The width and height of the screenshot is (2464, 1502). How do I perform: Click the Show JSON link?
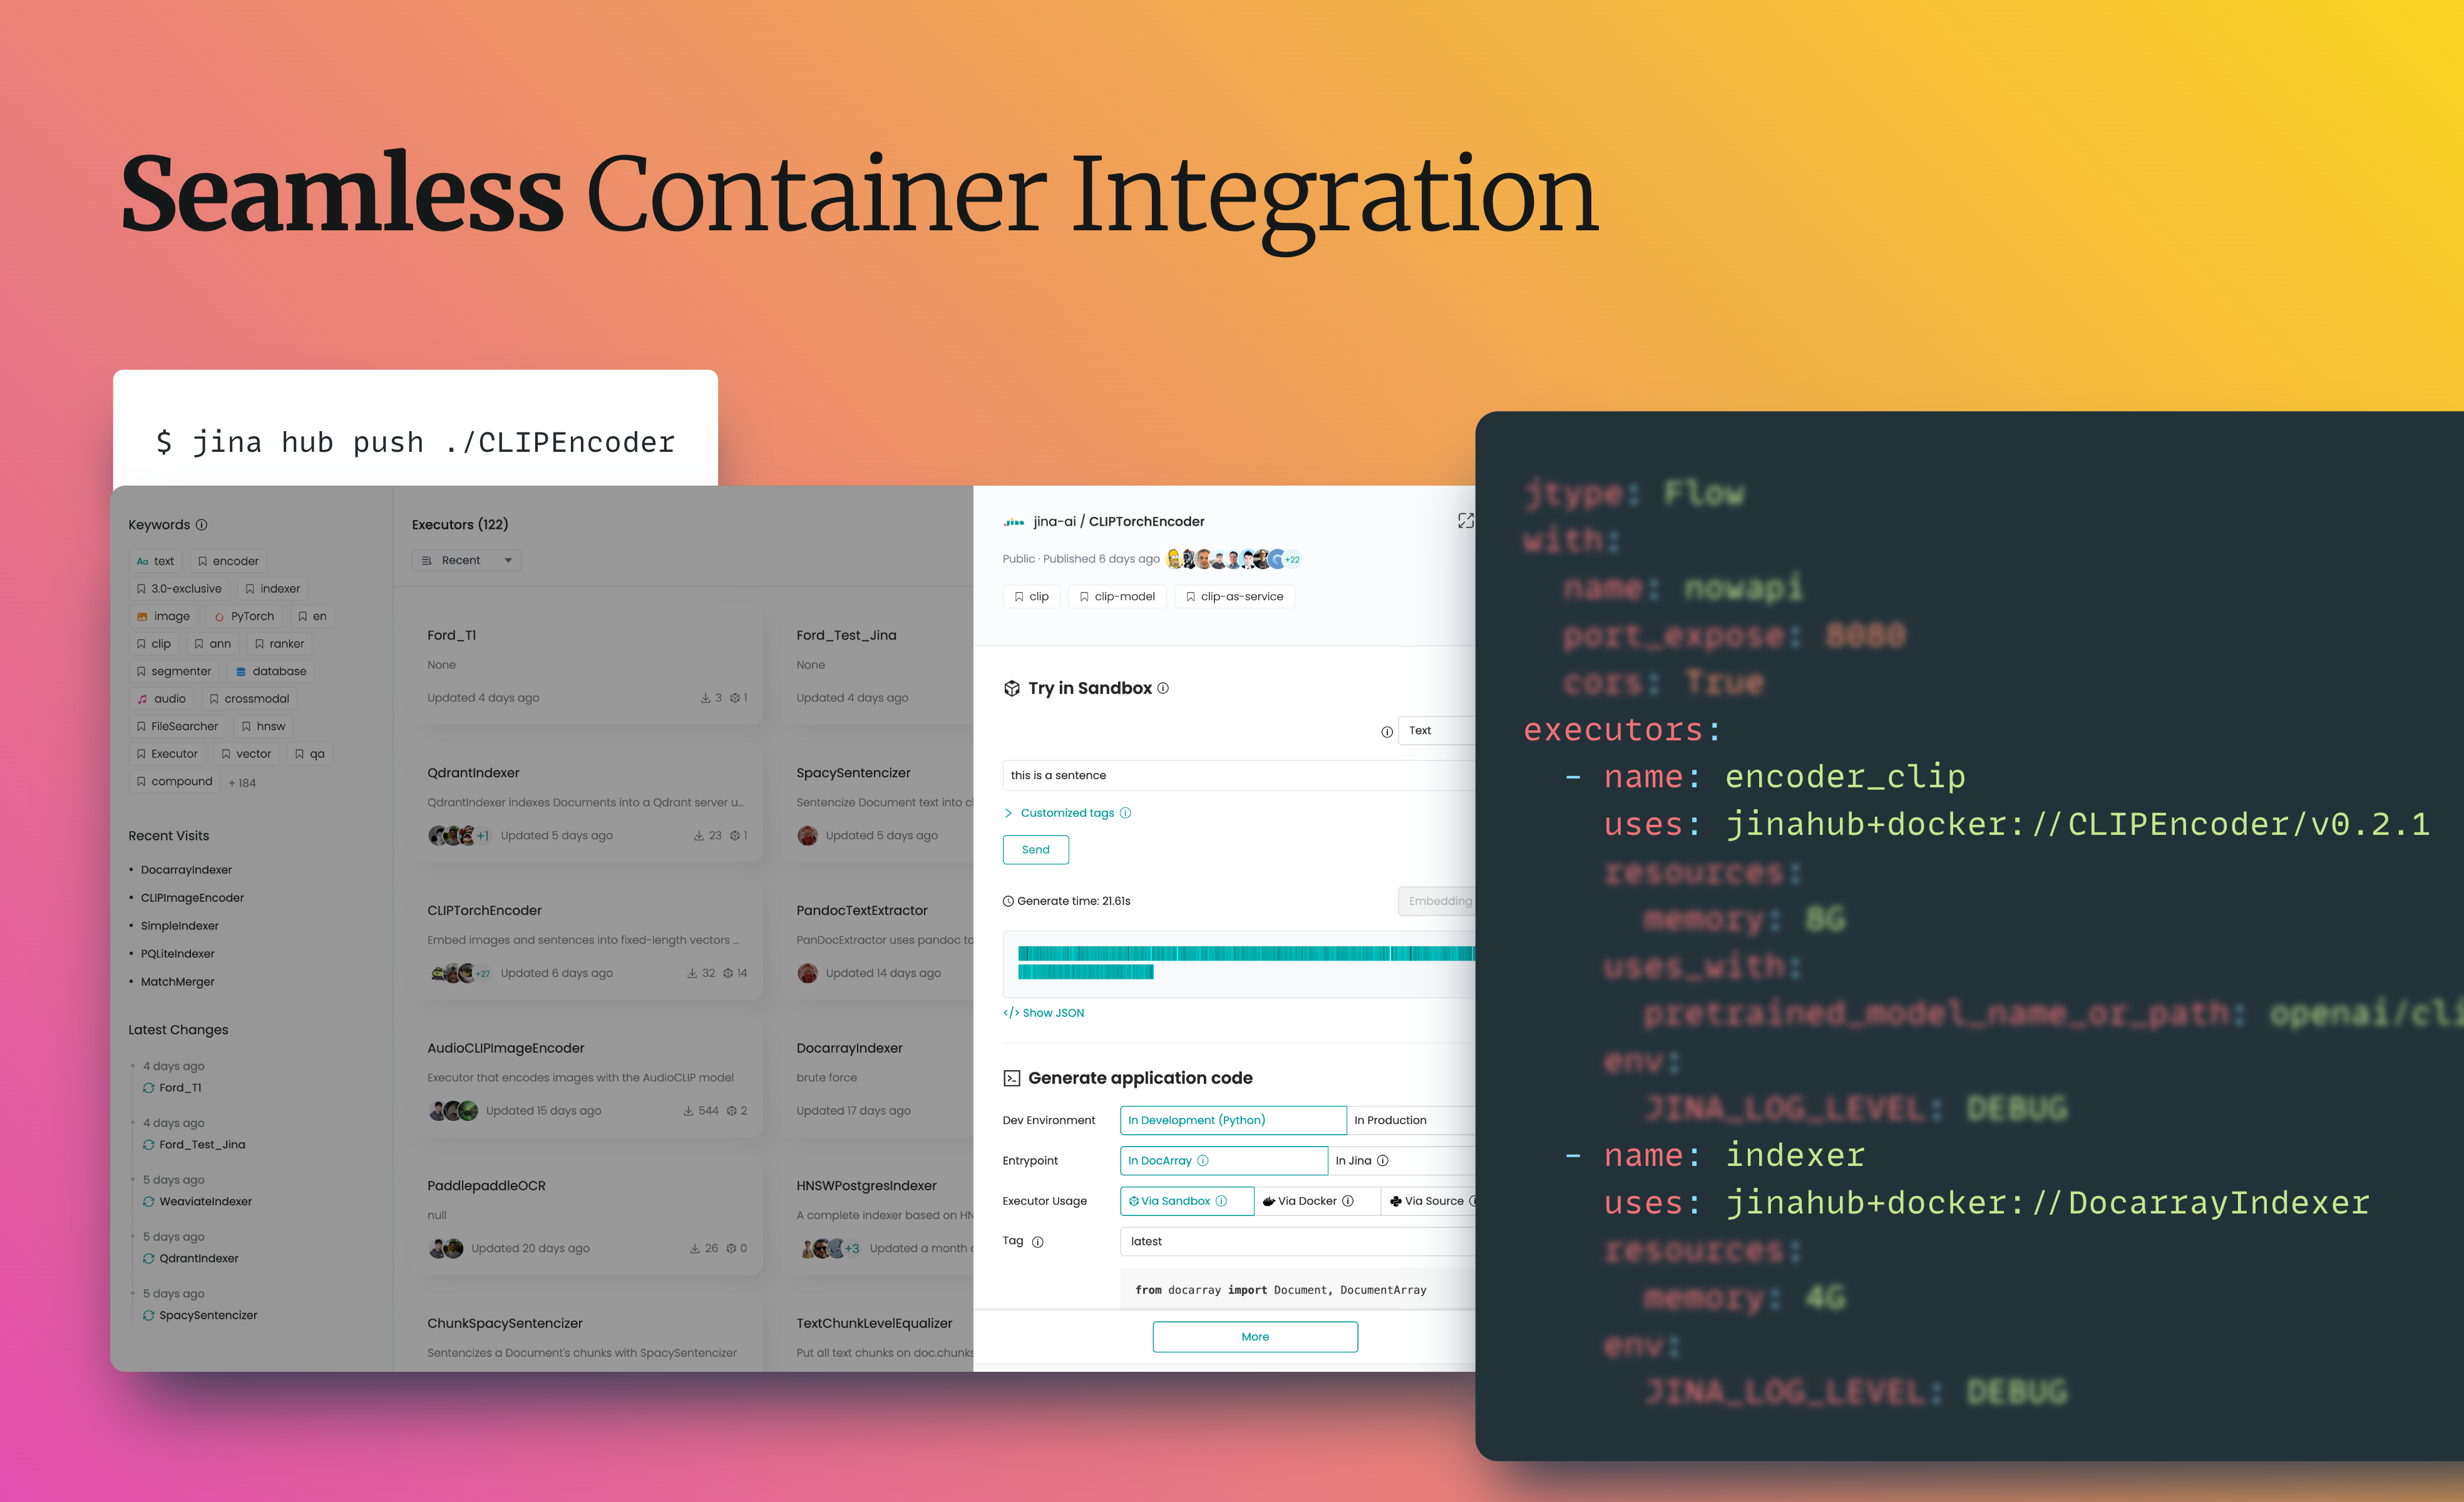pos(1044,1013)
